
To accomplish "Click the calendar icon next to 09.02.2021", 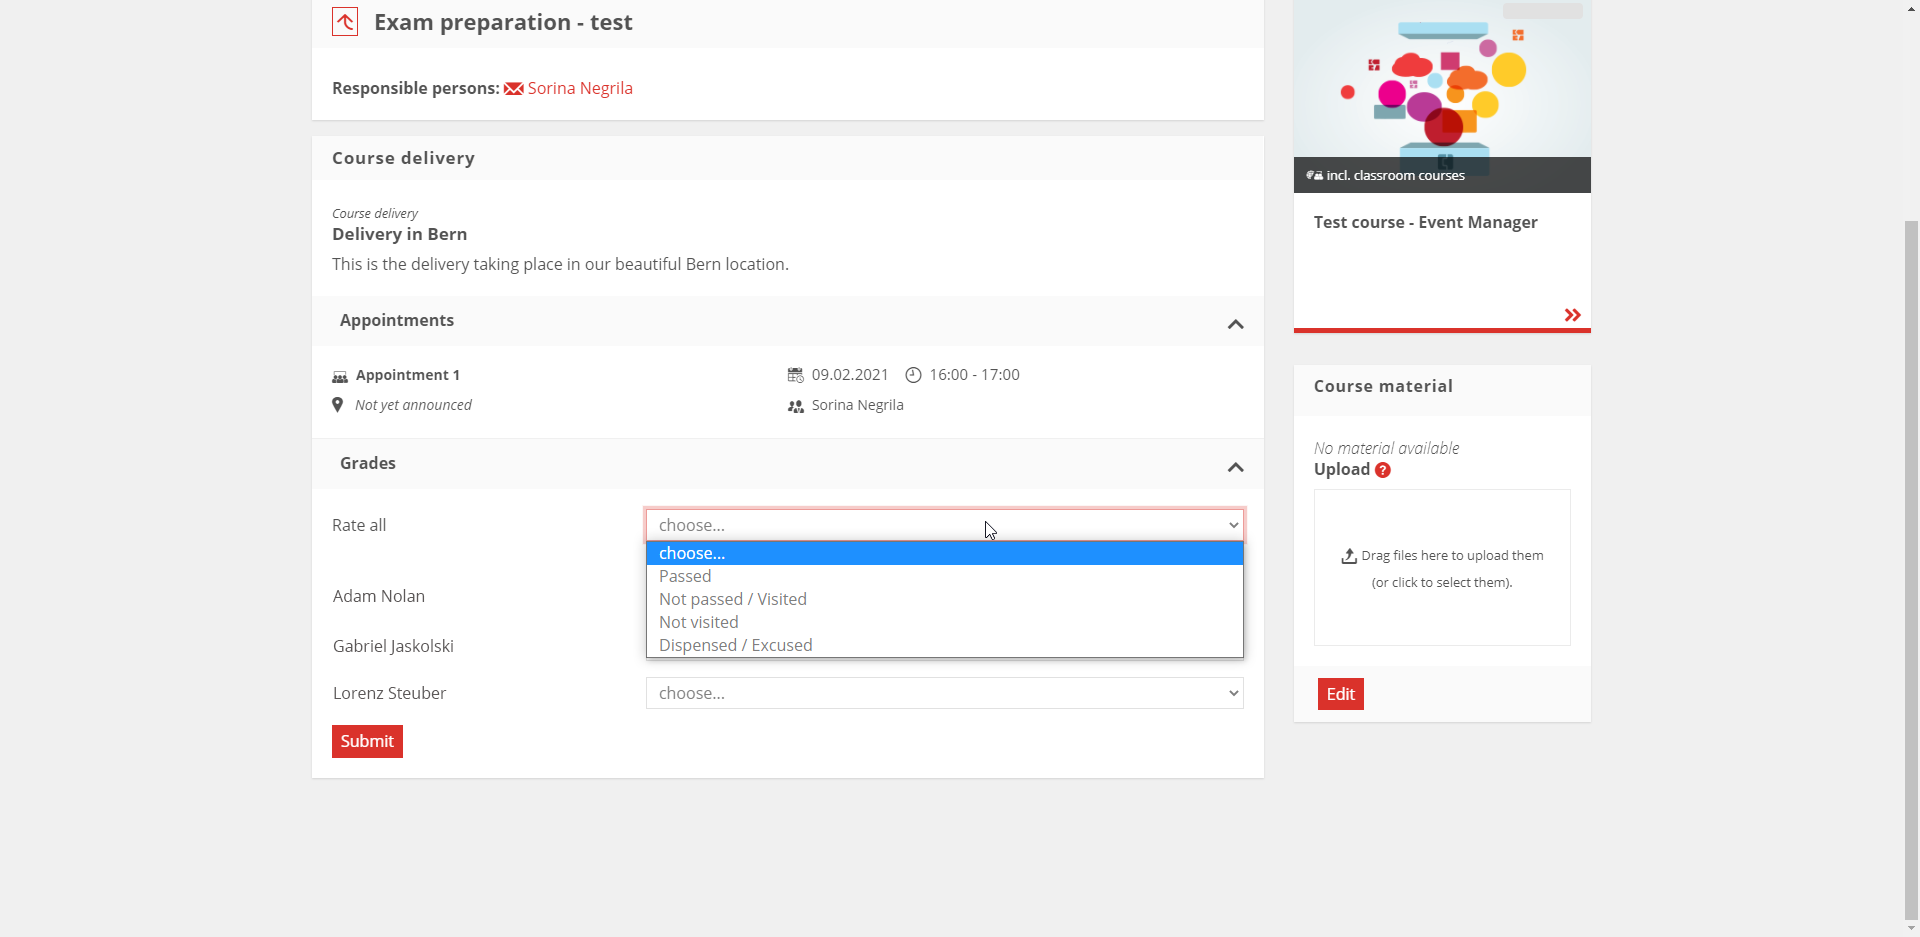I will [x=796, y=375].
